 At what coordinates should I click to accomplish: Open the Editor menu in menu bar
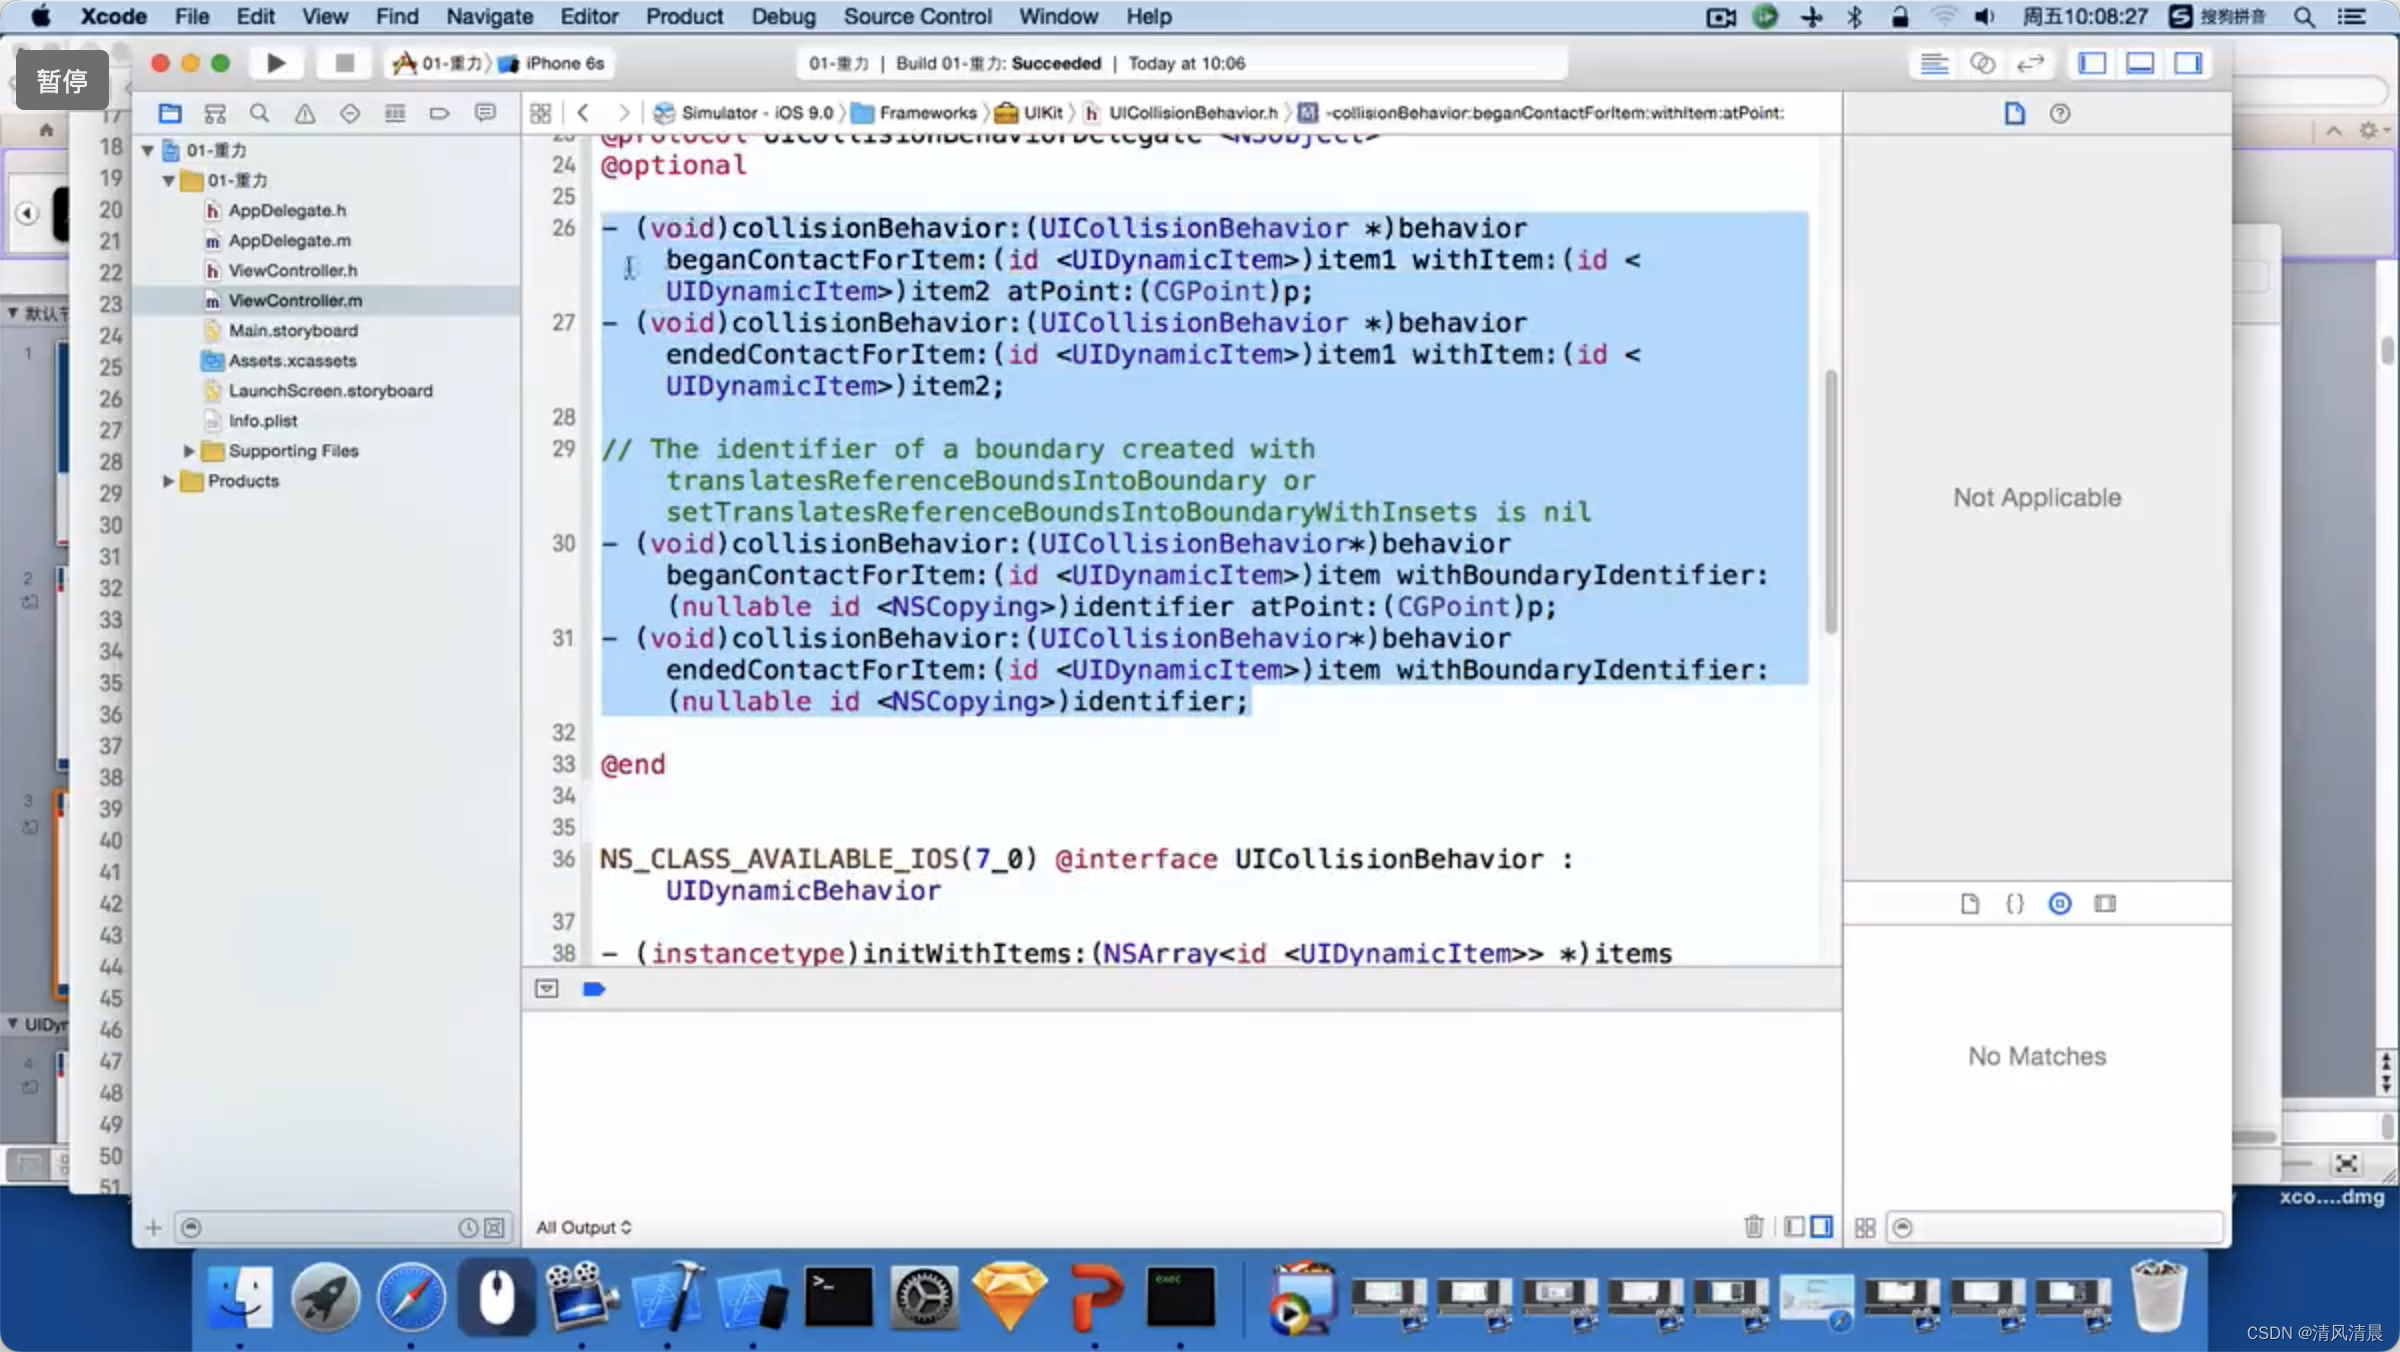pyautogui.click(x=587, y=16)
